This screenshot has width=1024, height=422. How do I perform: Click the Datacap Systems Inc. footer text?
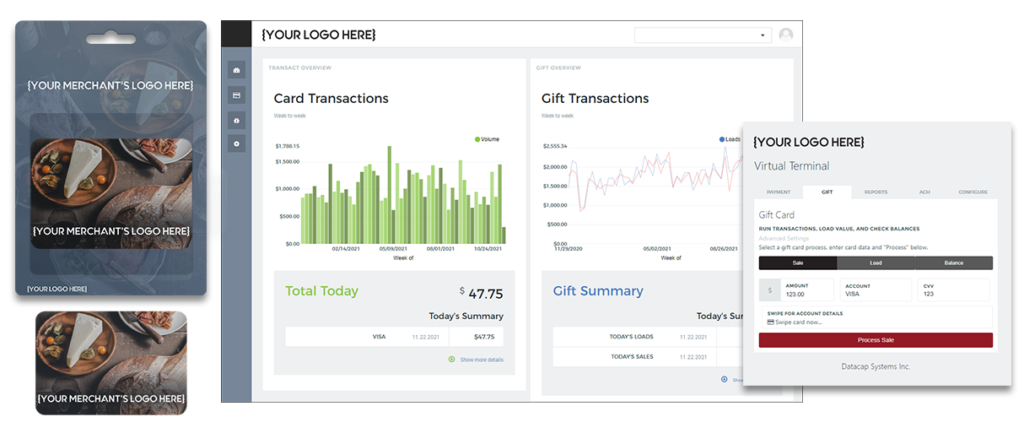876,366
